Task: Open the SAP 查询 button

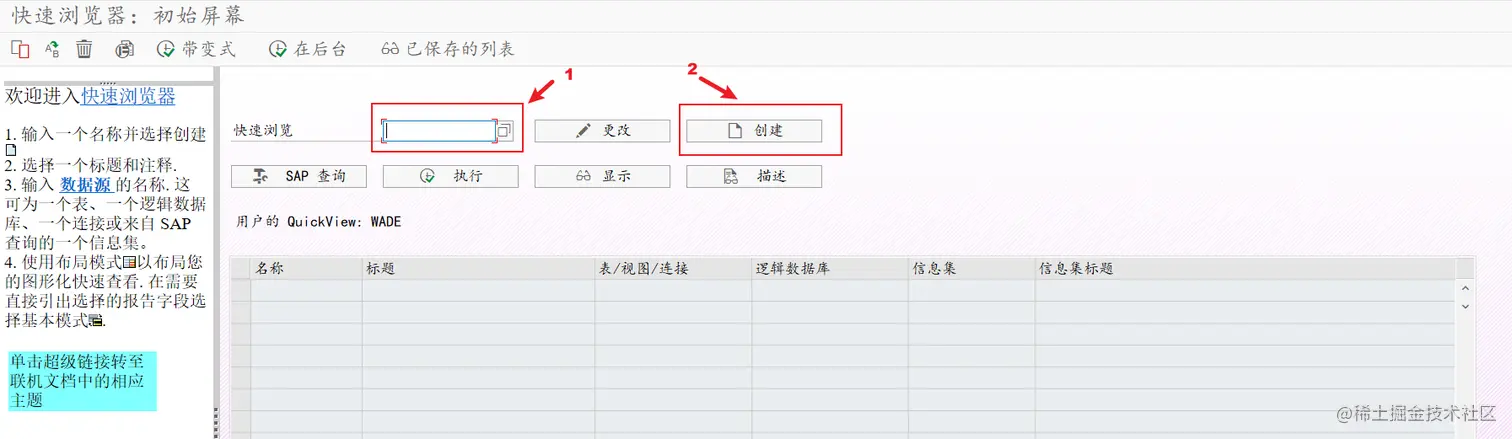Action: 299,176
